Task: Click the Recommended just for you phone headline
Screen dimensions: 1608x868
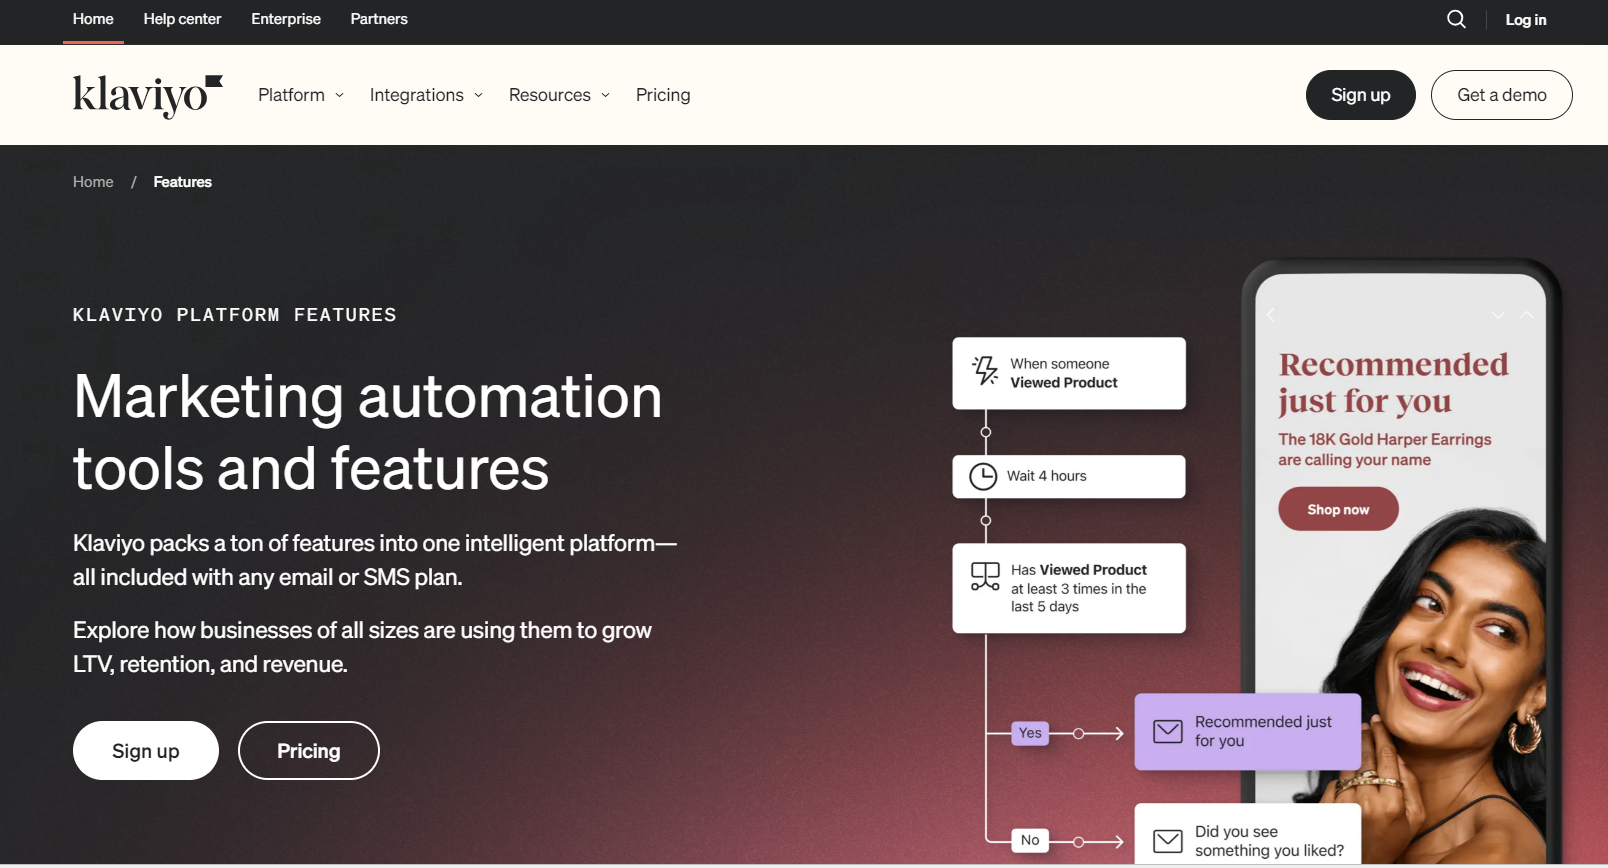Action: click(1393, 382)
